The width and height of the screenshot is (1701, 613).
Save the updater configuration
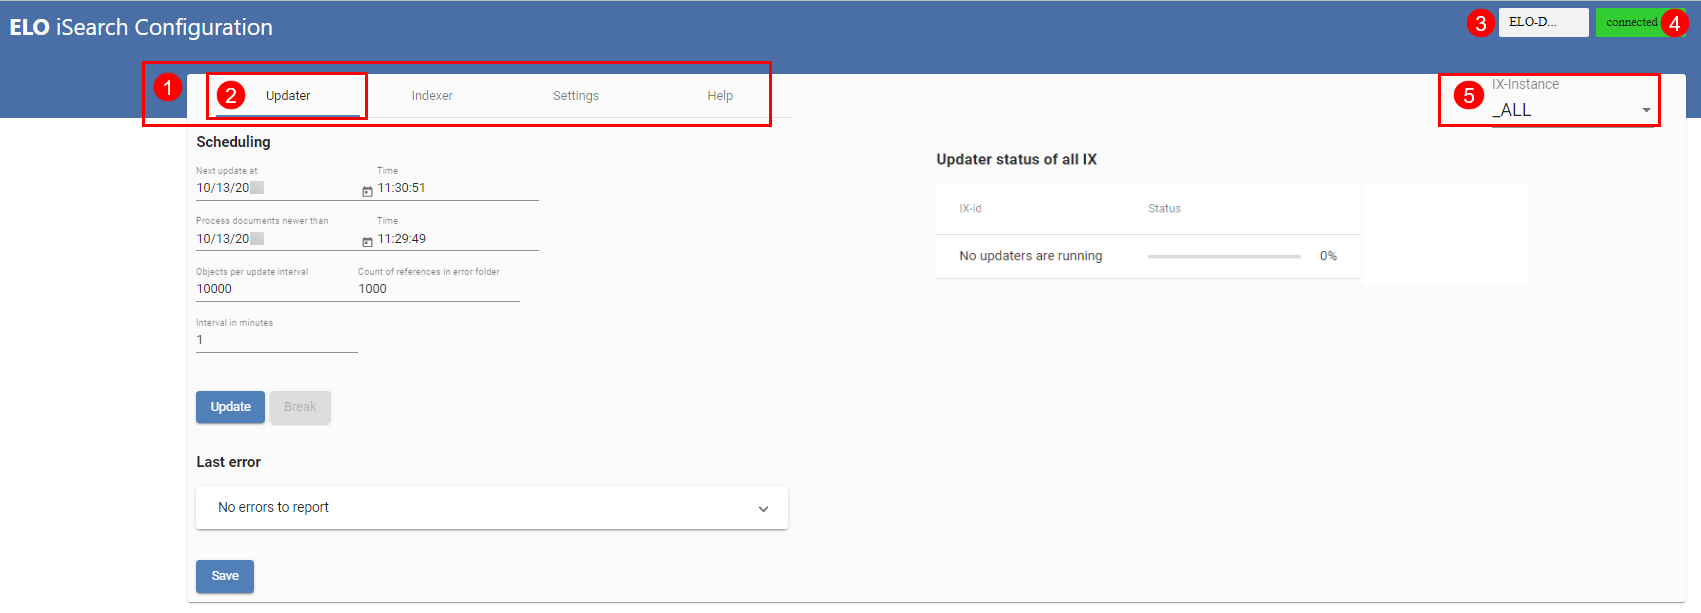click(x=225, y=576)
